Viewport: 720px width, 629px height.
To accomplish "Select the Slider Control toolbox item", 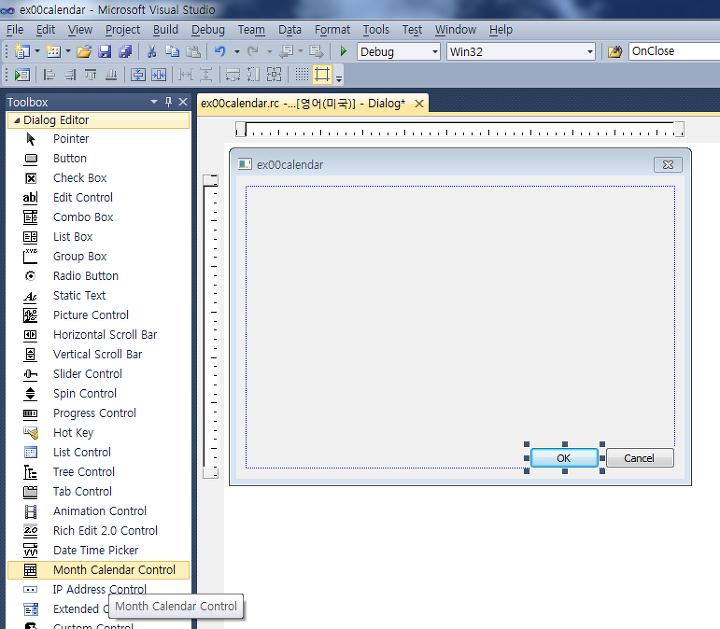I will 98,374.
